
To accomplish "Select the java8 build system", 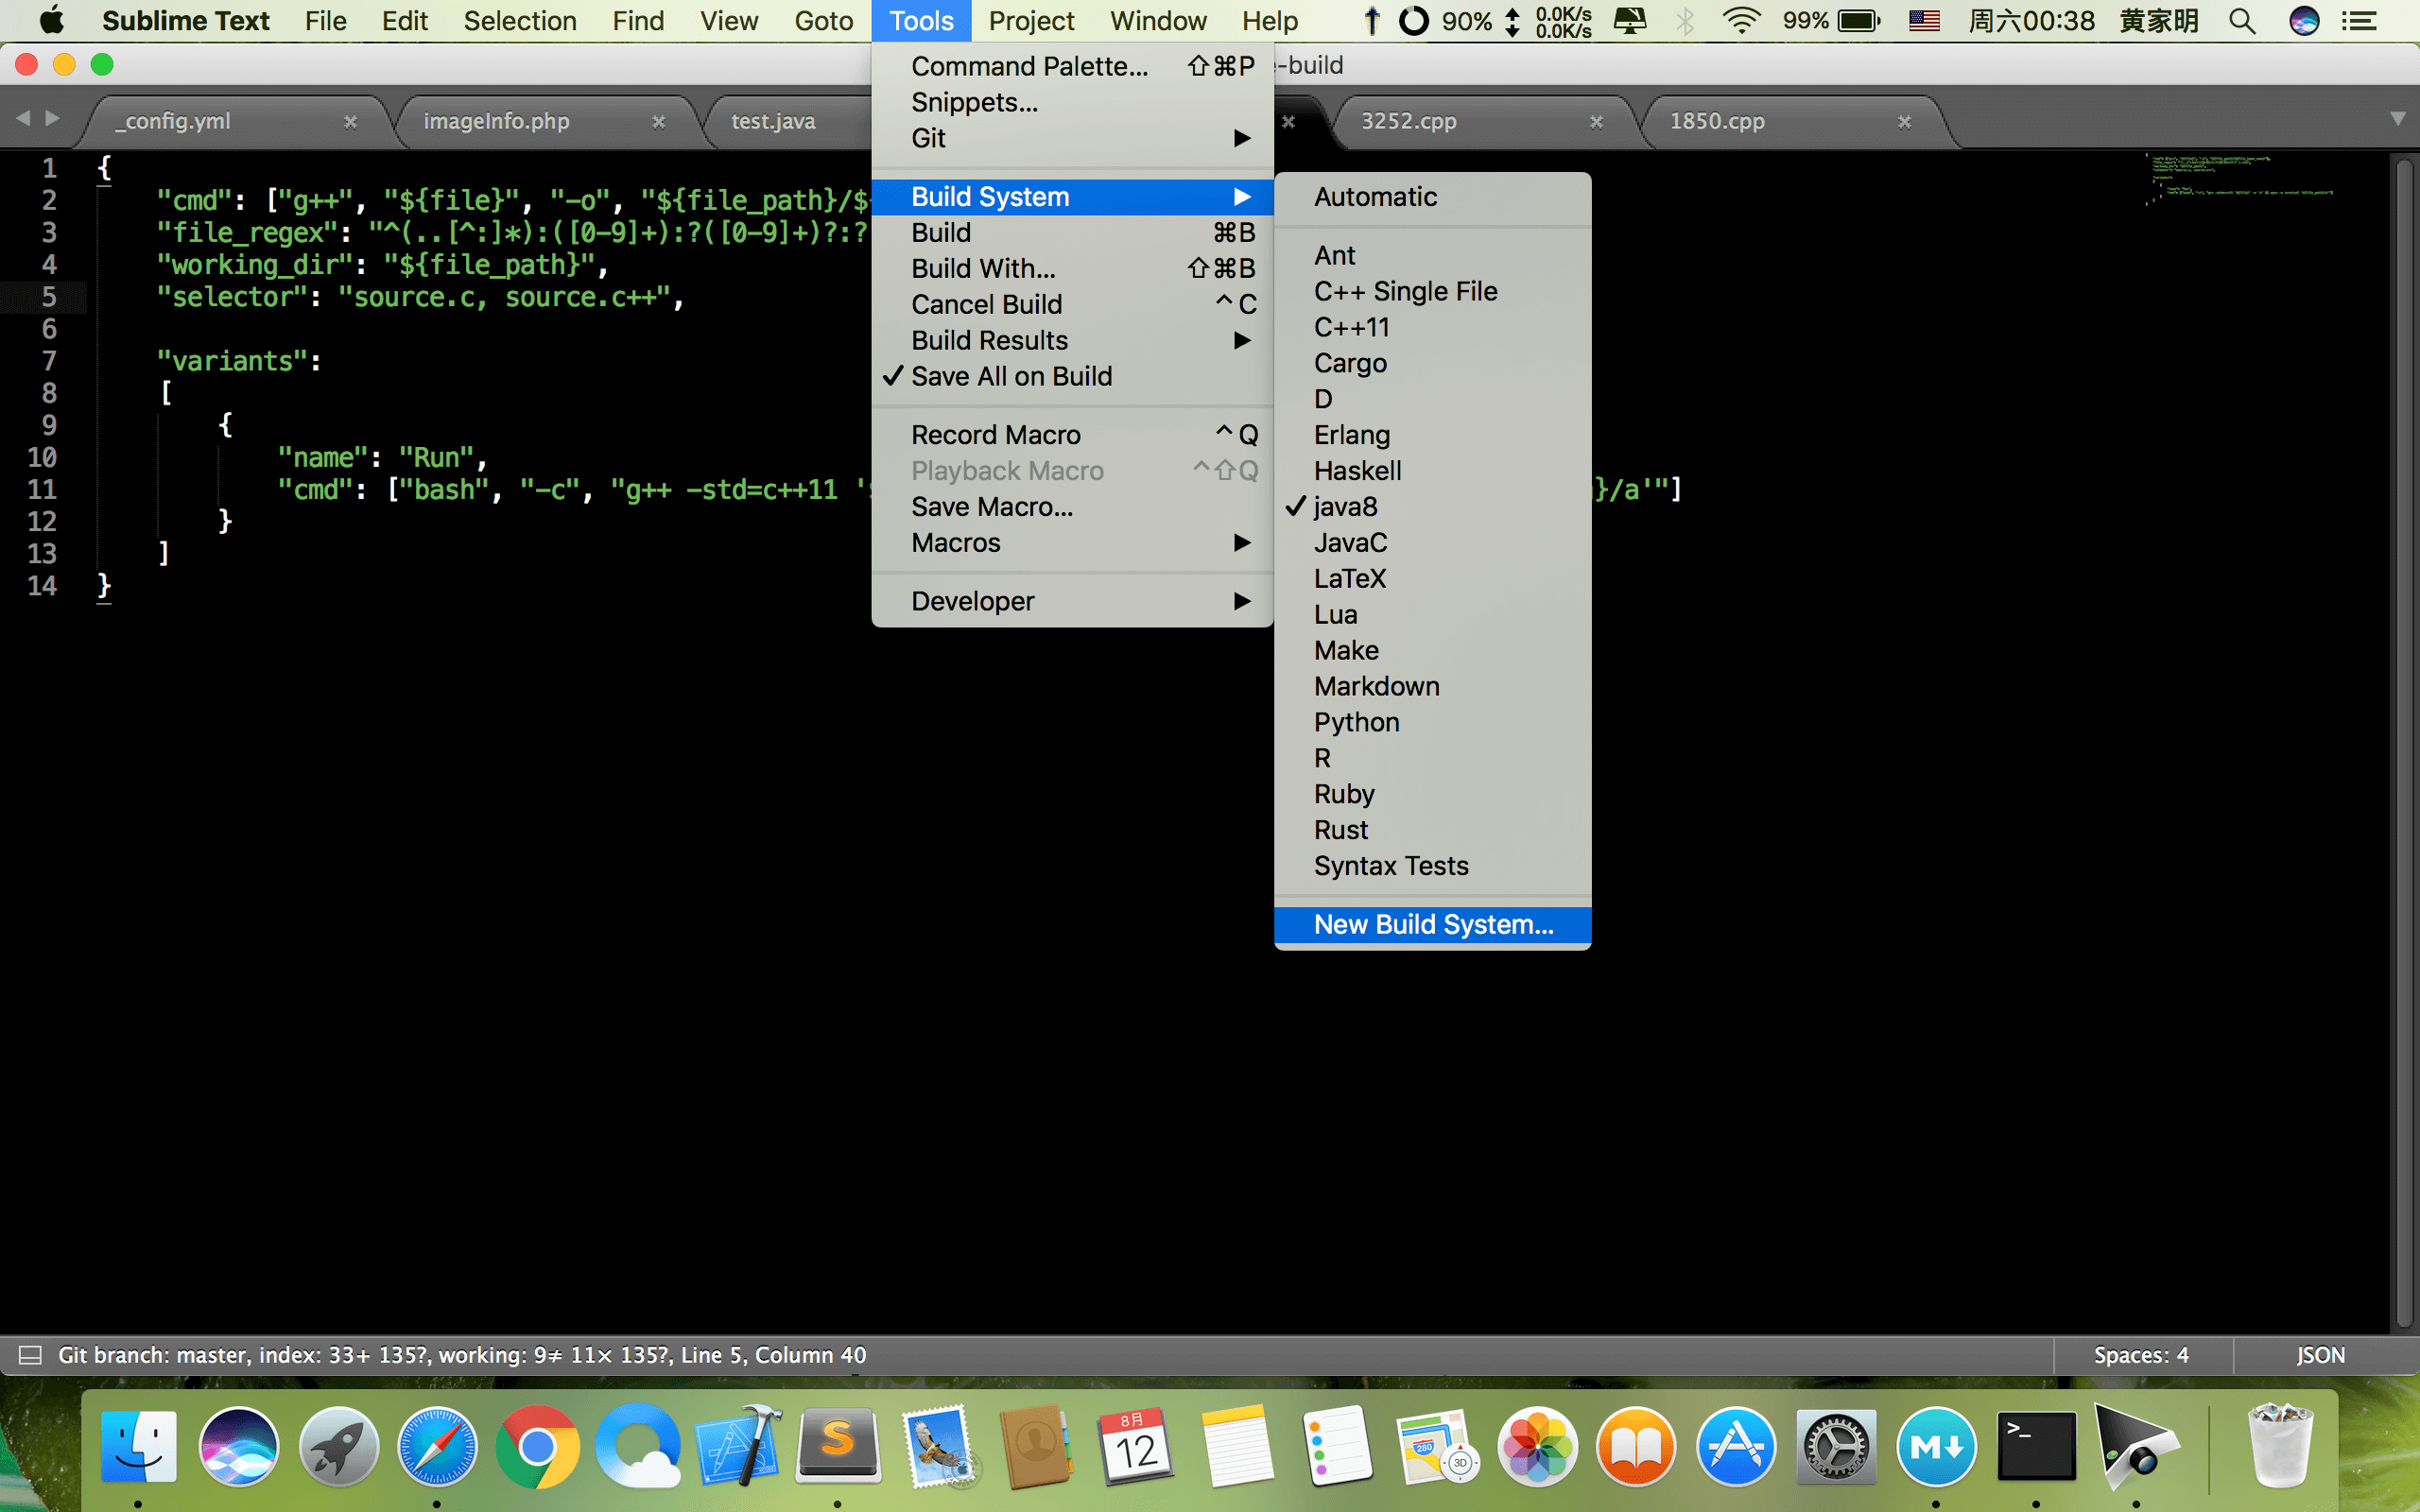I will (x=1432, y=507).
